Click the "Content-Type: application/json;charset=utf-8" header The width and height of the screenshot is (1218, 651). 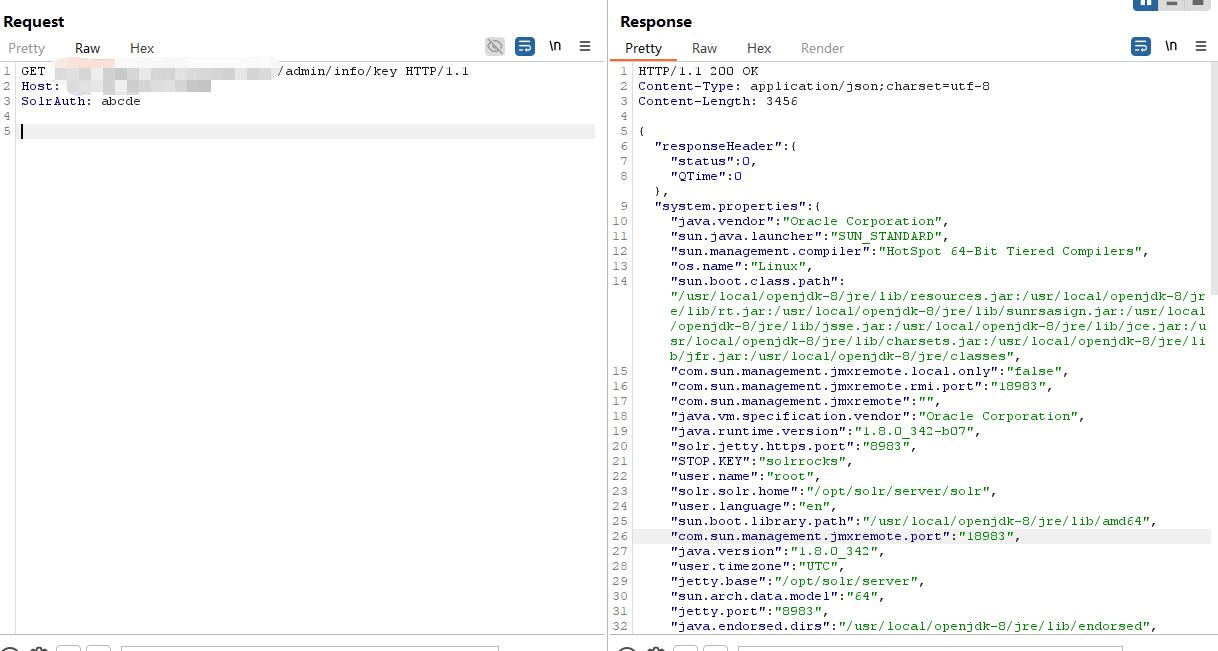(x=814, y=86)
